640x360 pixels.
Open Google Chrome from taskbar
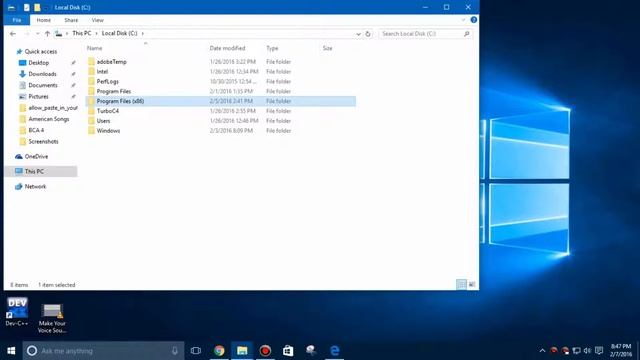pyautogui.click(x=219, y=351)
